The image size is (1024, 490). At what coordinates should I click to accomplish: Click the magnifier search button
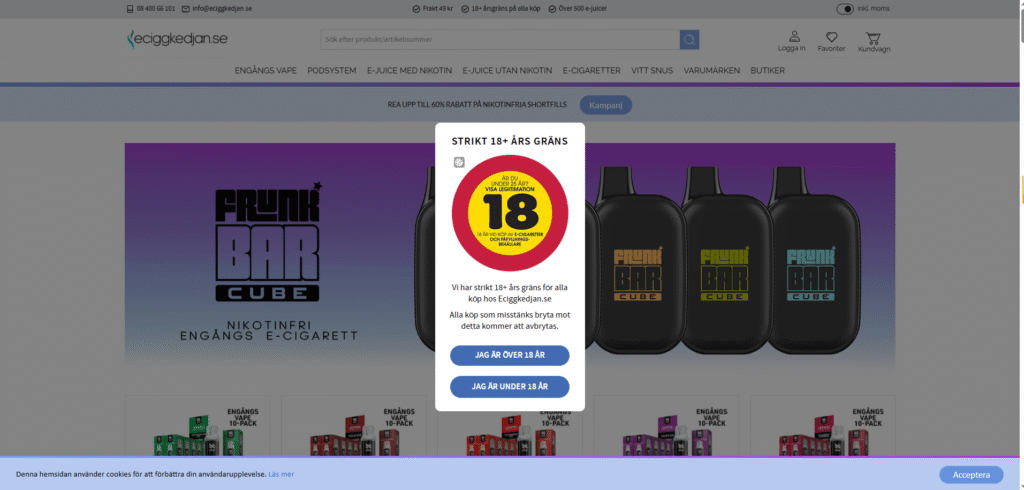tap(689, 39)
